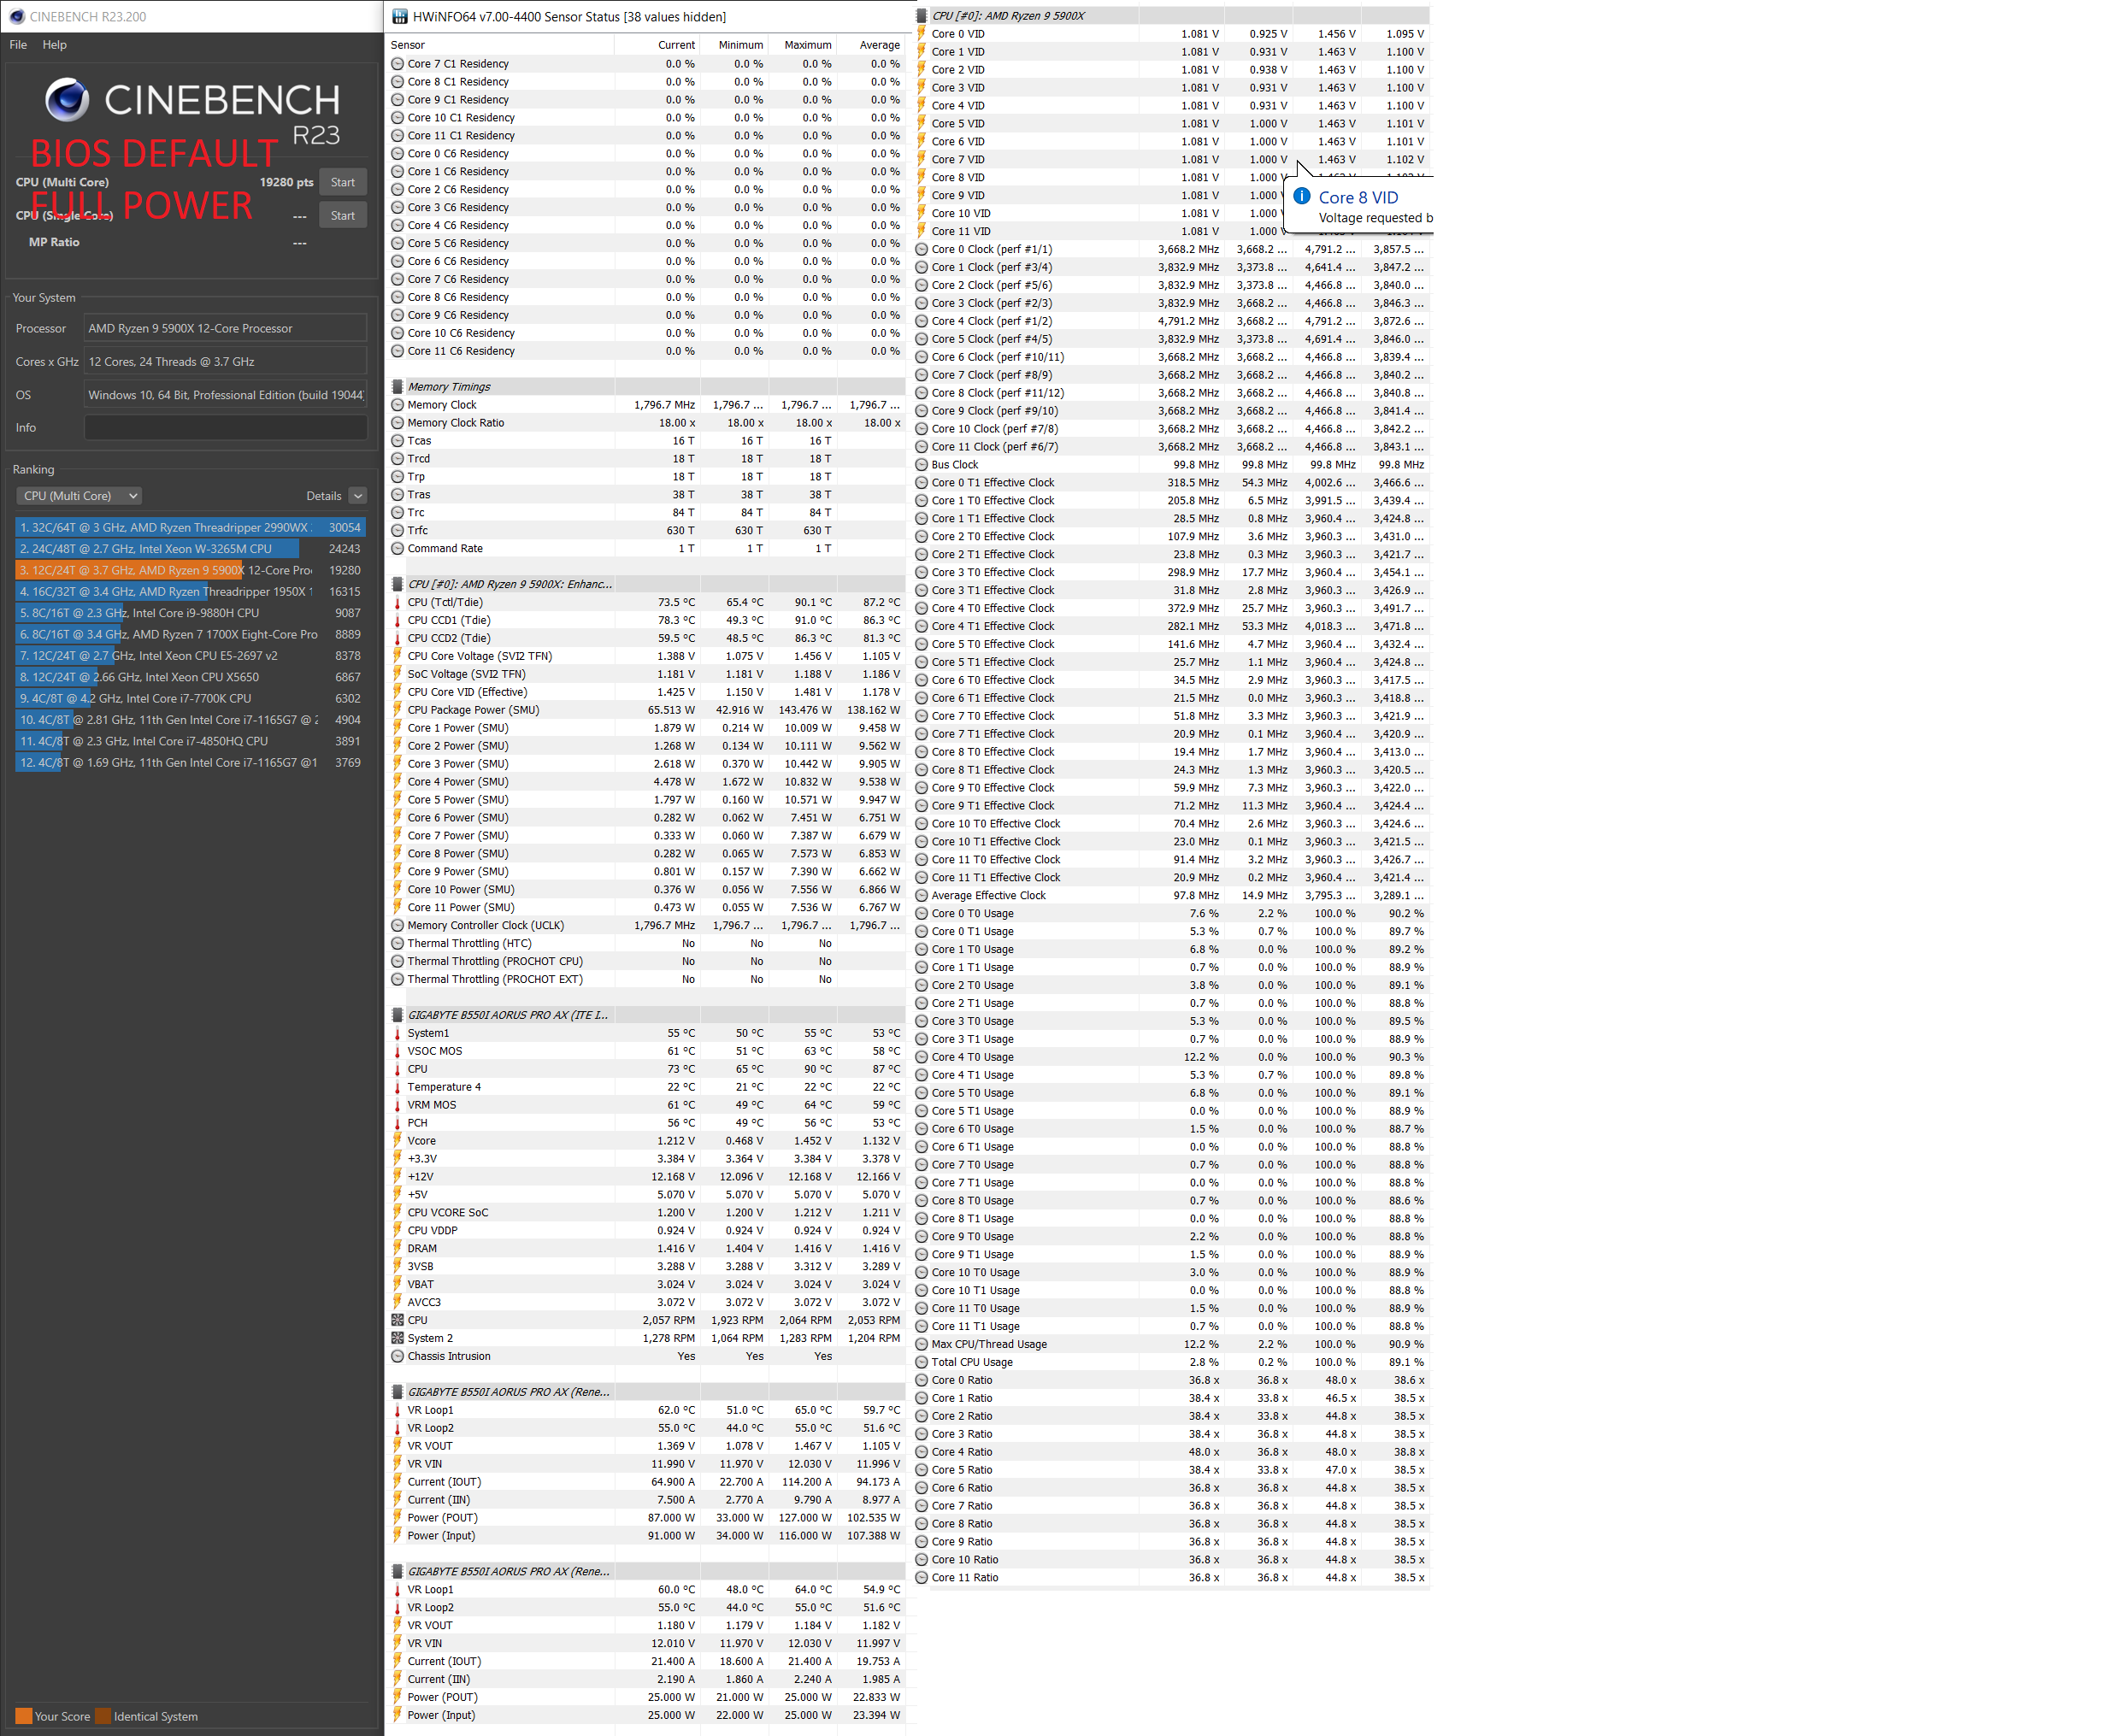Click the circle icon beside Chassis Intrusion
The height and width of the screenshot is (1736, 2103).
tap(397, 1357)
